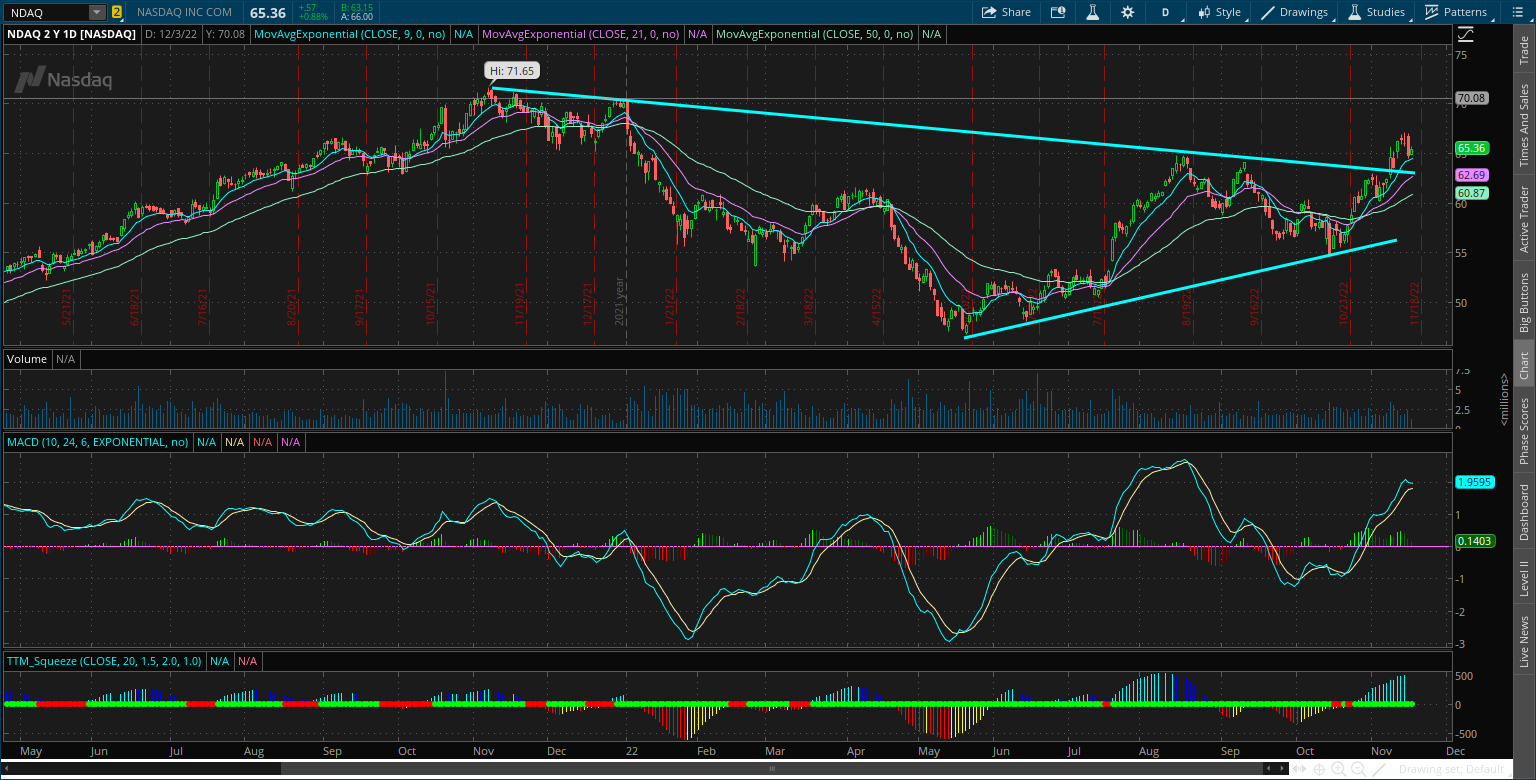The width and height of the screenshot is (1536, 780).
Task: Click the NDAQ 2 Y 1D chart title
Action: [71, 34]
